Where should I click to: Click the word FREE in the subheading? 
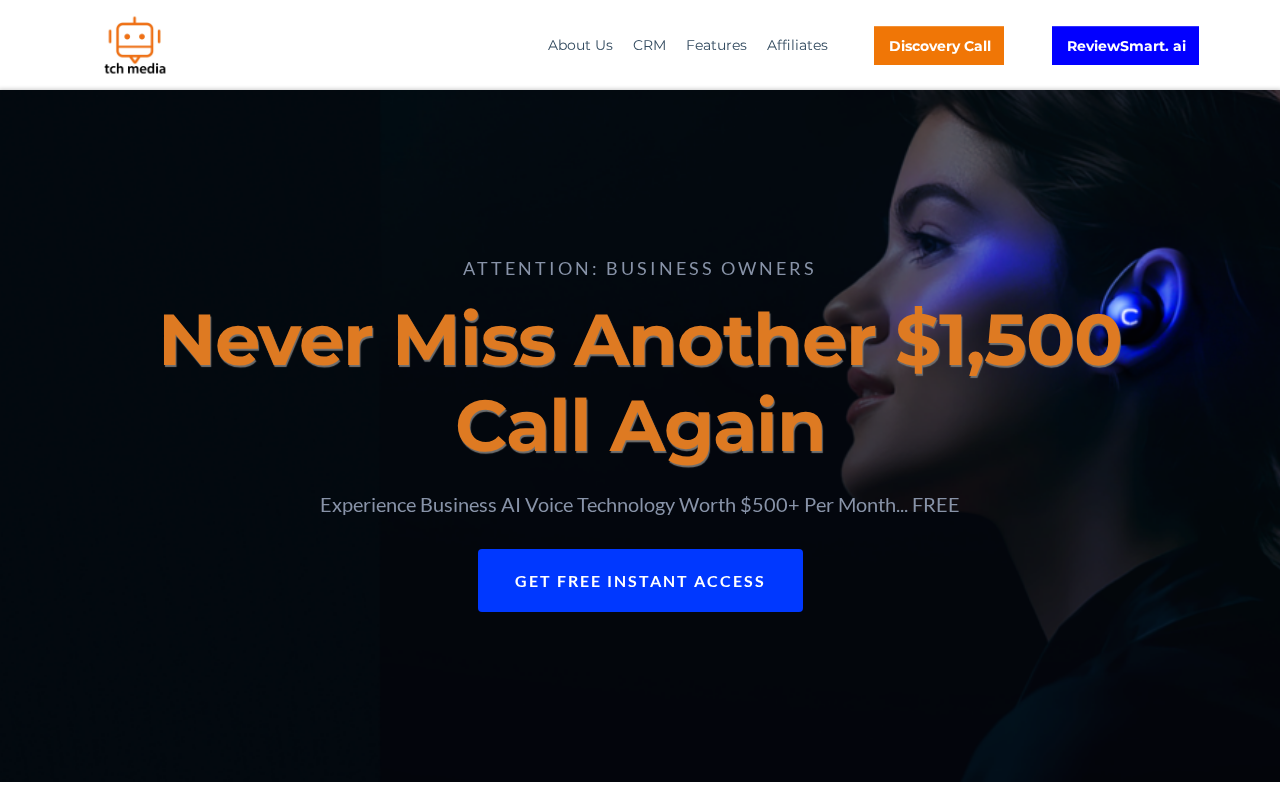935,505
